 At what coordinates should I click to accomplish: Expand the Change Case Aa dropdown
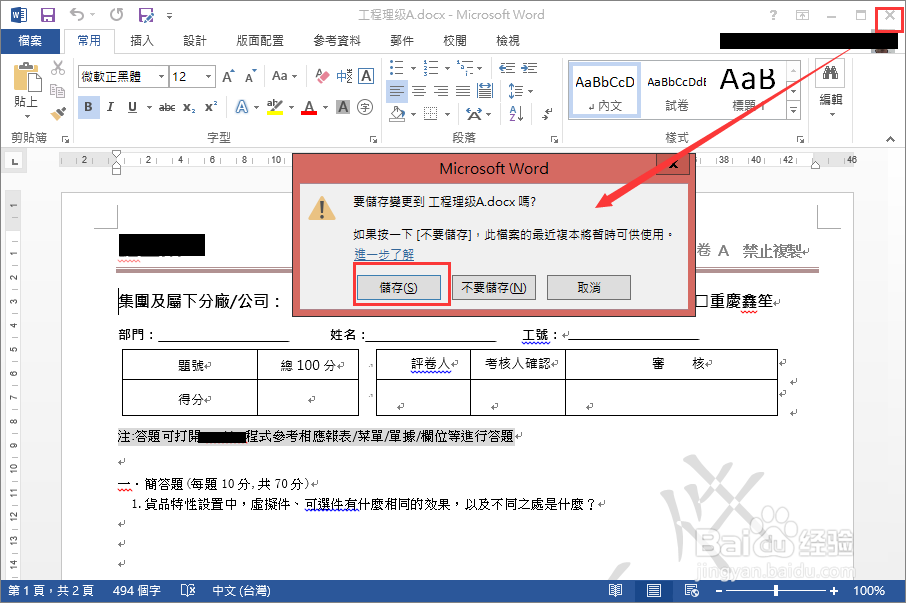click(284, 76)
